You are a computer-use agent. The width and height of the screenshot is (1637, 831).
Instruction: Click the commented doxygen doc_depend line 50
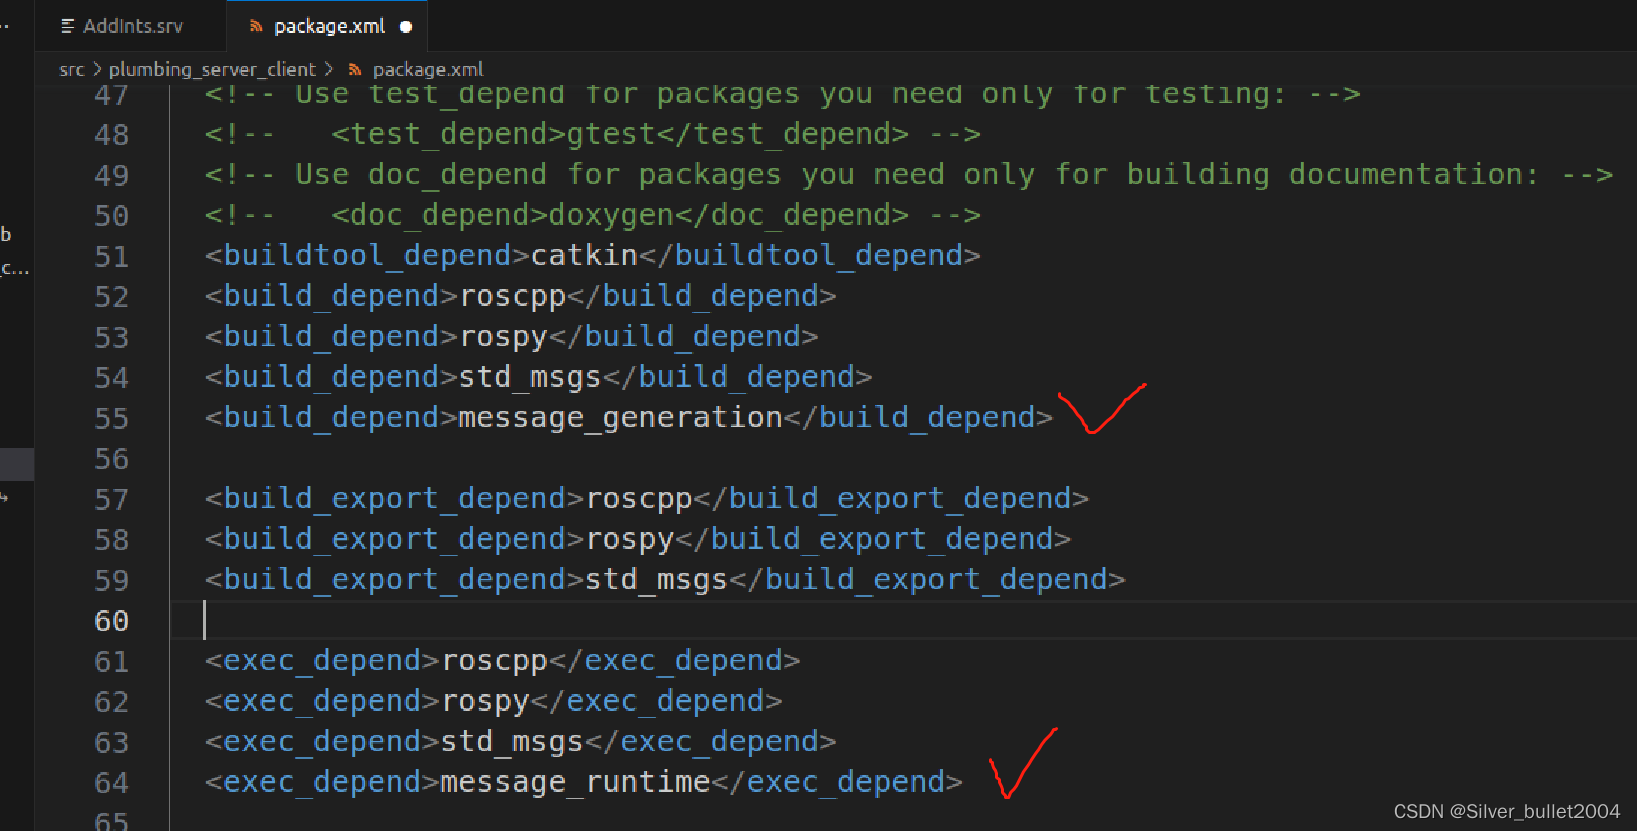pyautogui.click(x=592, y=215)
